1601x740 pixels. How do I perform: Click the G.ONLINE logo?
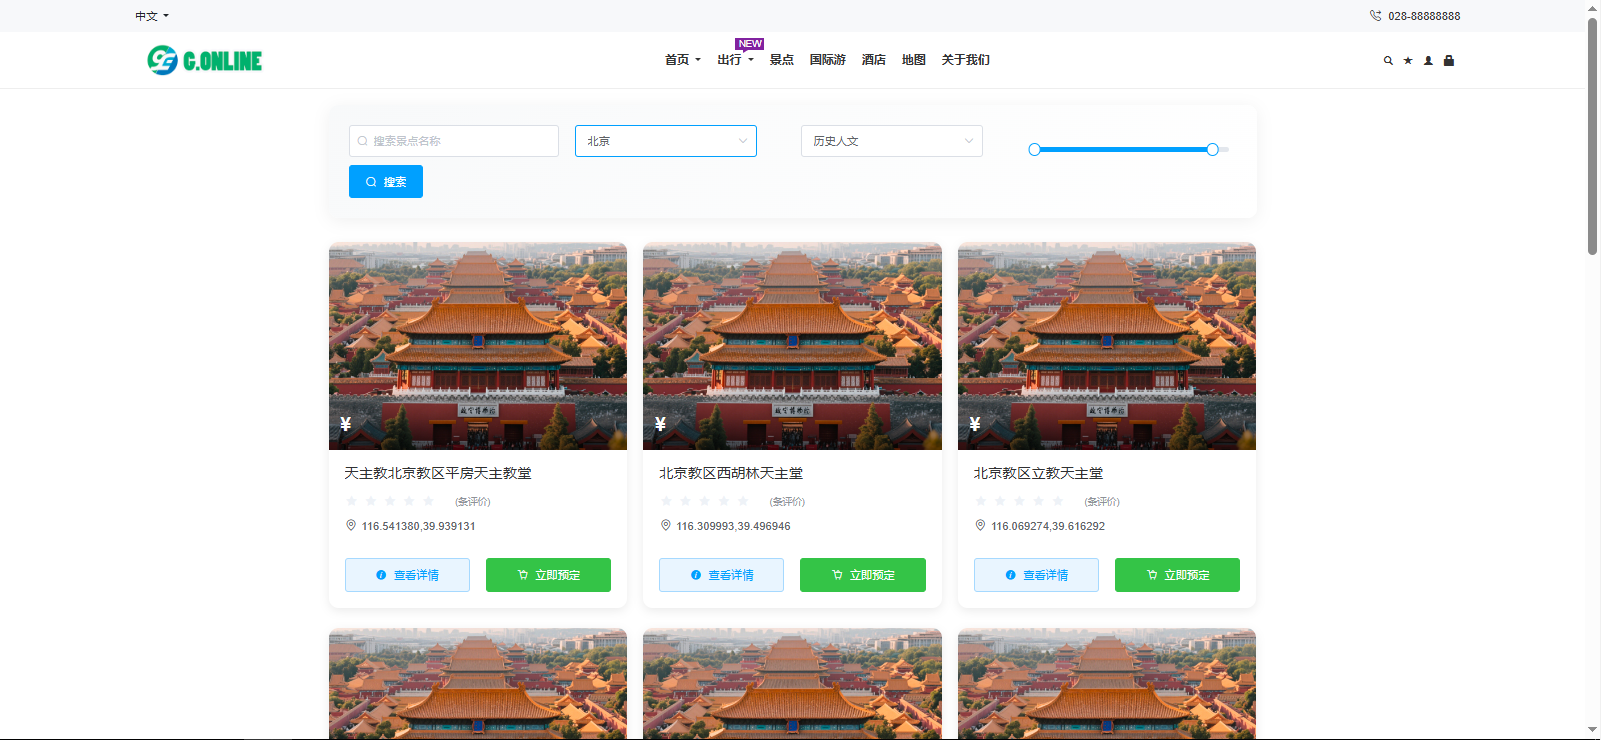(x=205, y=60)
